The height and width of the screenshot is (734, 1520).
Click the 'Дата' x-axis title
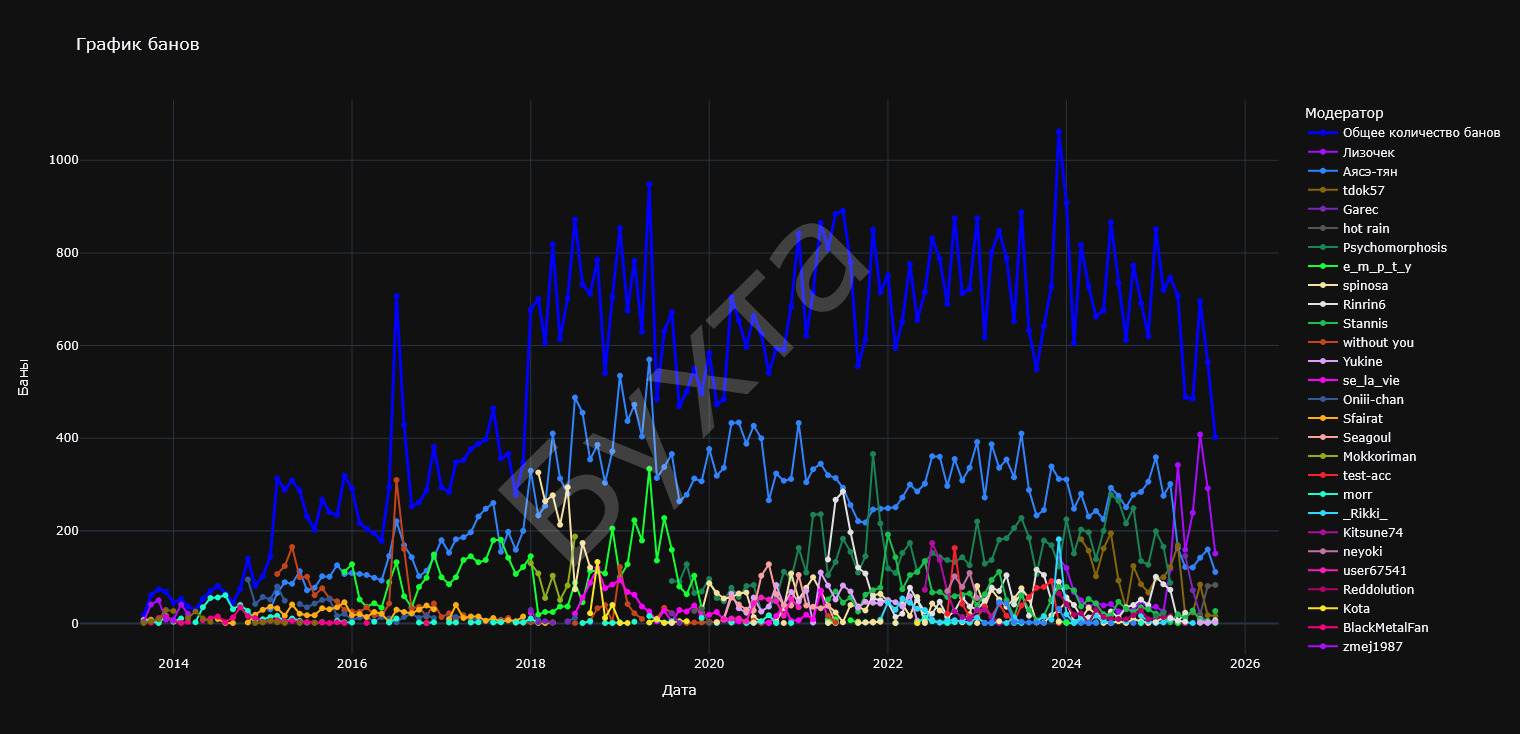coord(679,690)
